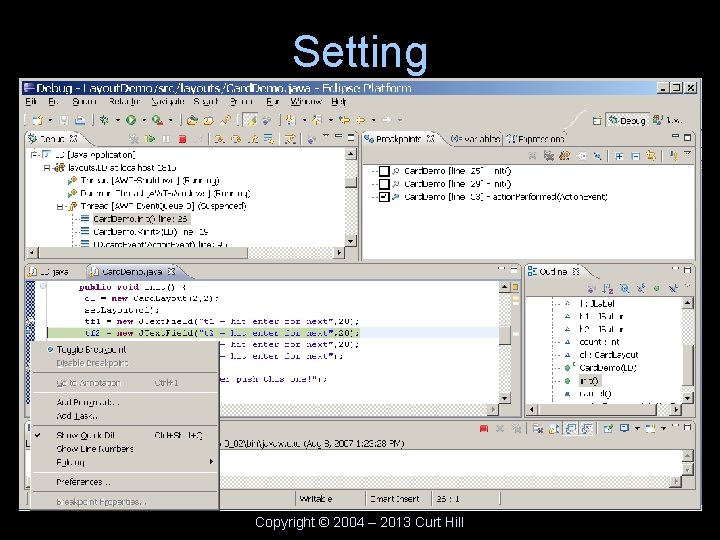The height and width of the screenshot is (540, 720).
Task: Click the Use Step Filters icon
Action: pos(290,138)
